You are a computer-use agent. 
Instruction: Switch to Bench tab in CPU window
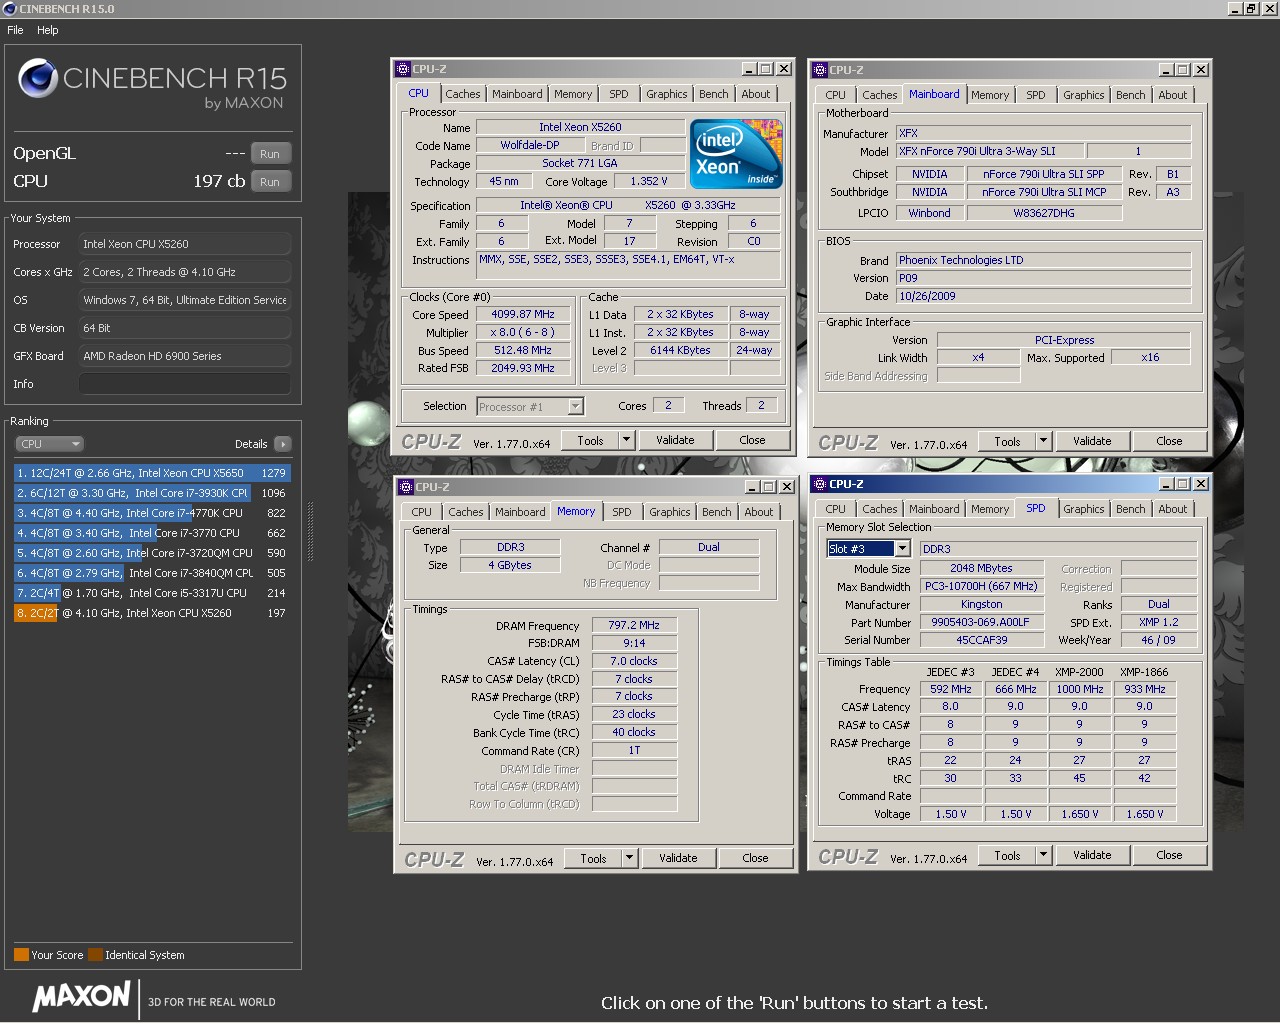714,94
